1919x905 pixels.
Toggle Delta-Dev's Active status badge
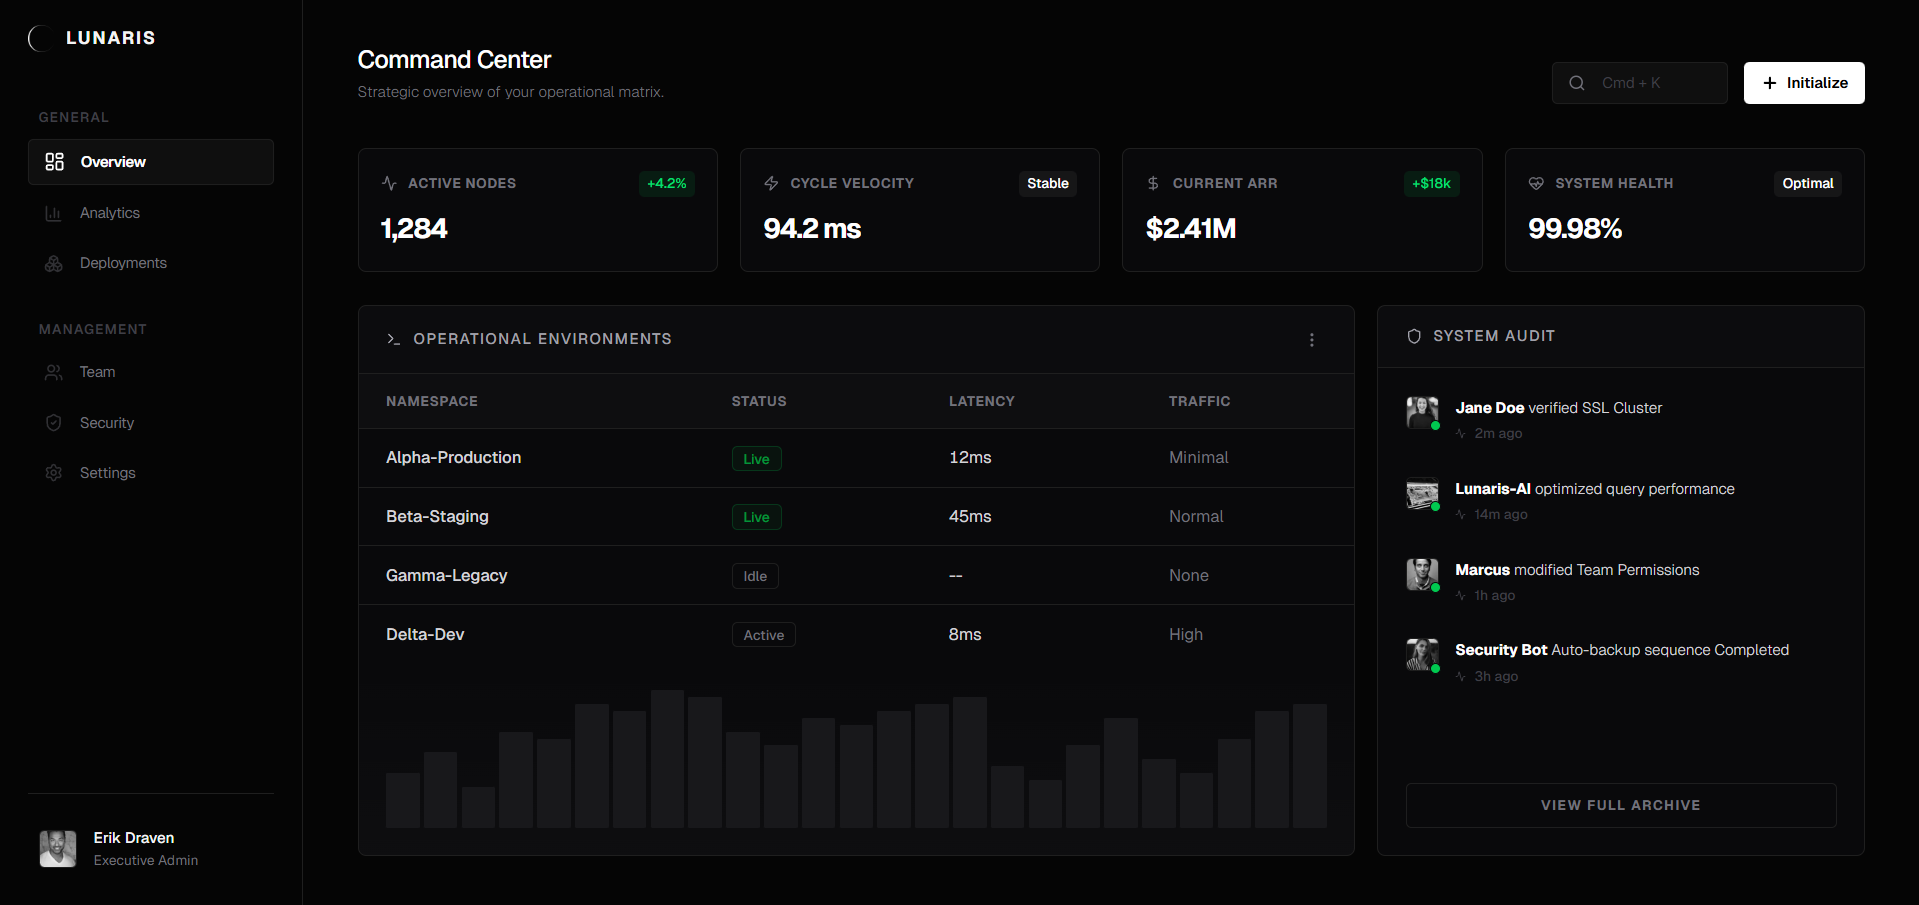763,634
